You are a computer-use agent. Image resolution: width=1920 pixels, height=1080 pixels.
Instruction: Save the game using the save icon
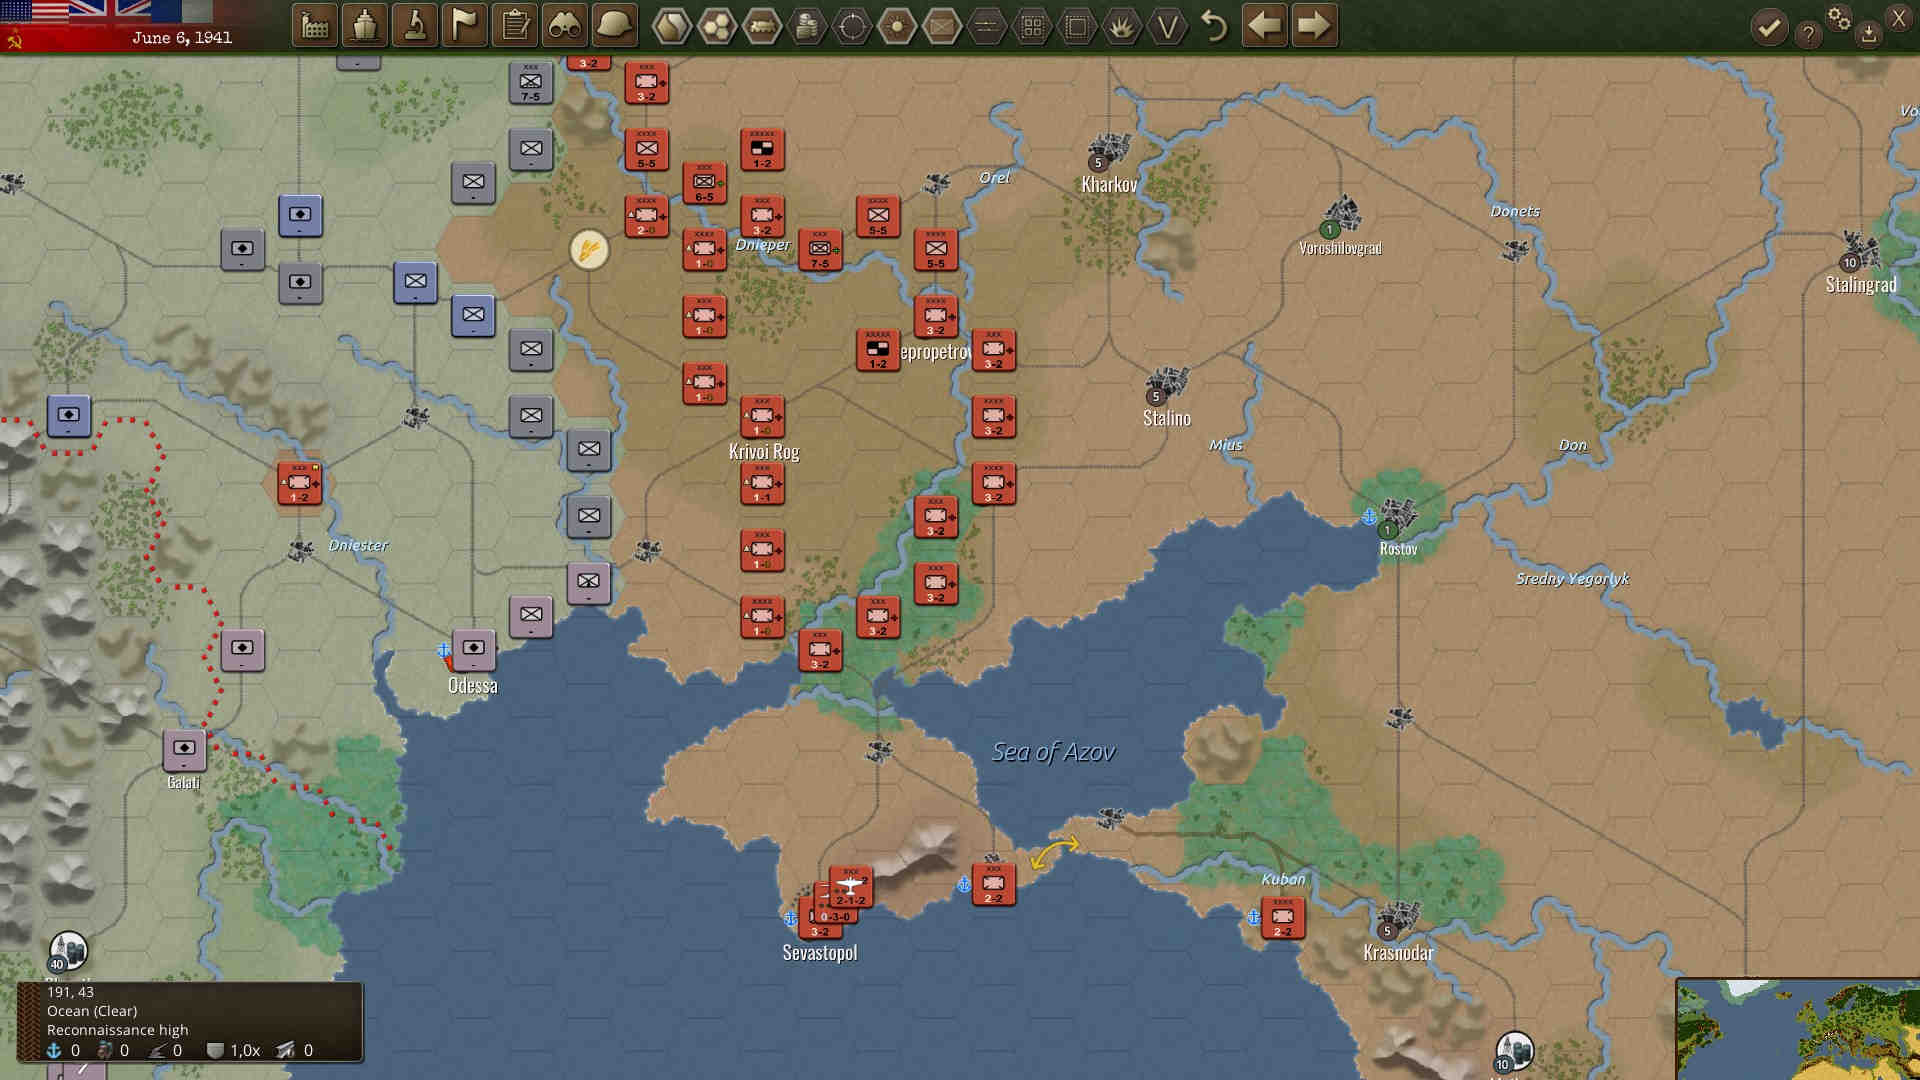(1868, 32)
